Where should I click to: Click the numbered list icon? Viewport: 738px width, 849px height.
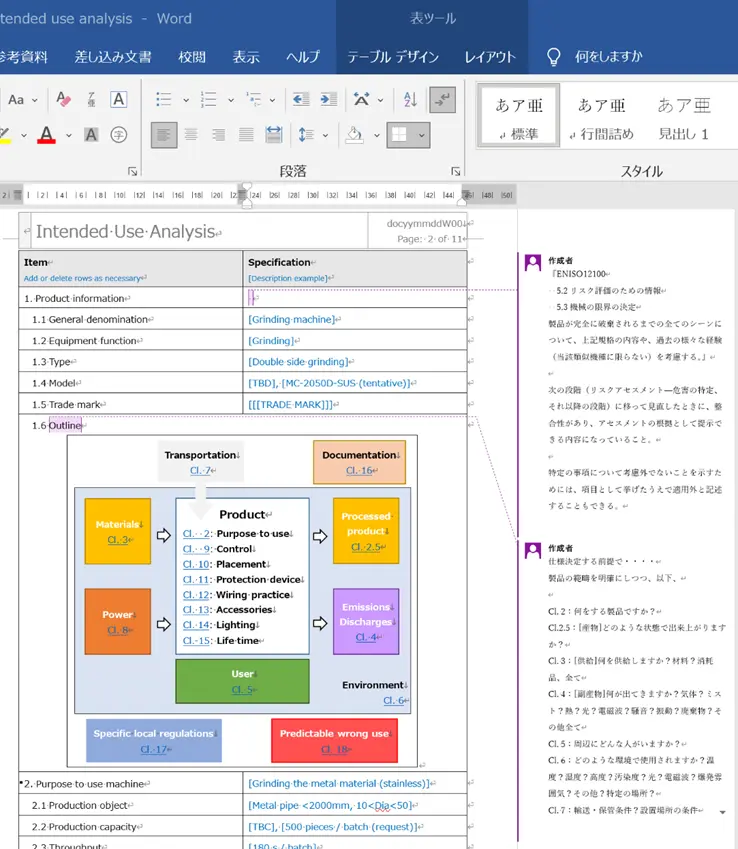[208, 100]
